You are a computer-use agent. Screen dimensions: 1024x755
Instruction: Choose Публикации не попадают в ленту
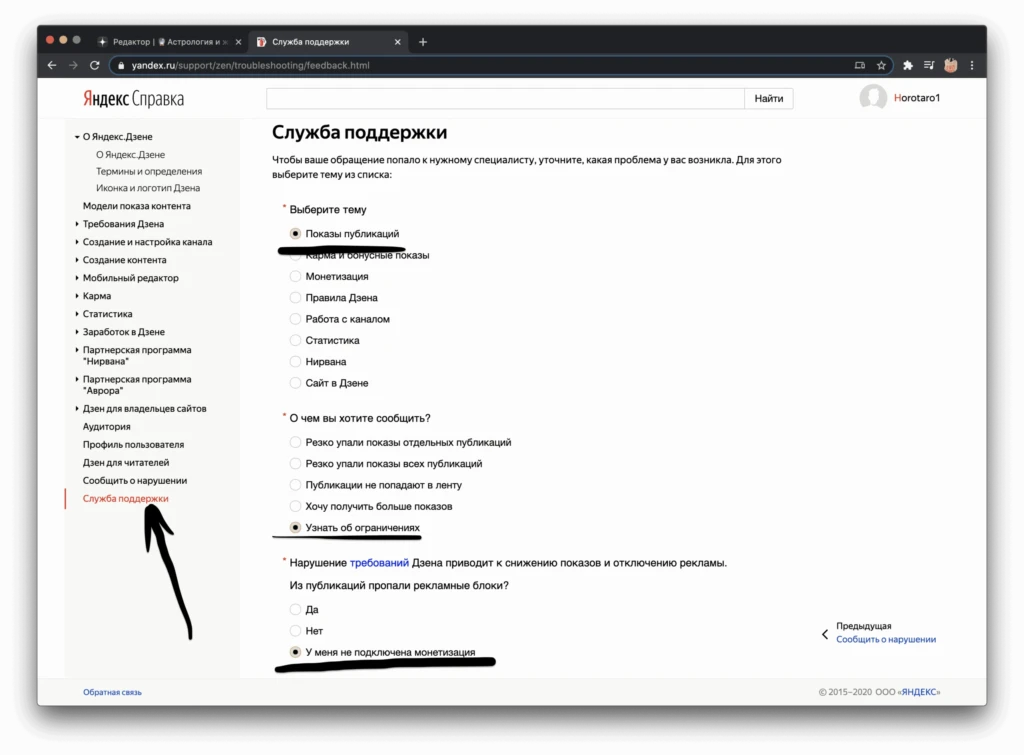click(x=295, y=485)
